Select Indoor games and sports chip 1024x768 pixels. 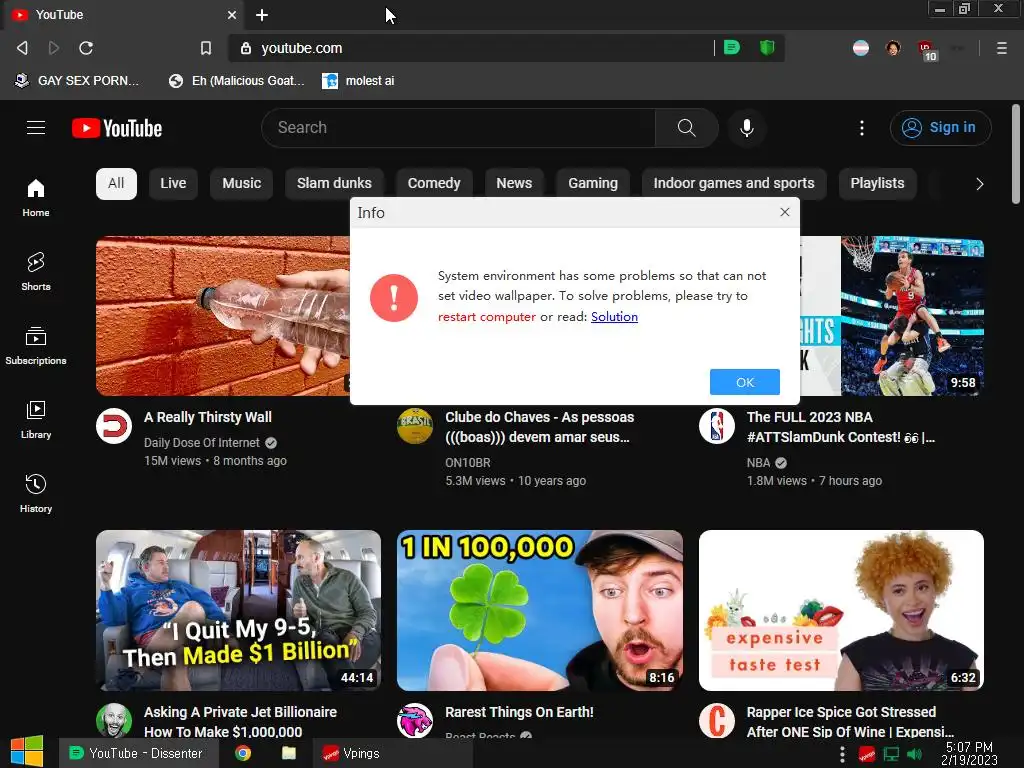734,184
